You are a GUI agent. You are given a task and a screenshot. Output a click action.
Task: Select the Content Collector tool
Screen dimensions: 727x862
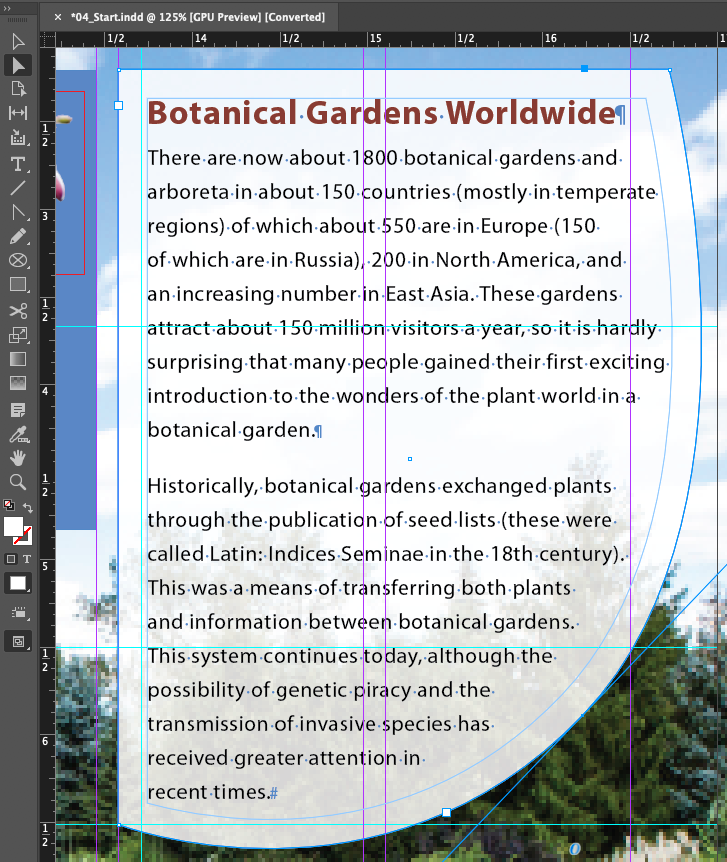pyautogui.click(x=18, y=137)
